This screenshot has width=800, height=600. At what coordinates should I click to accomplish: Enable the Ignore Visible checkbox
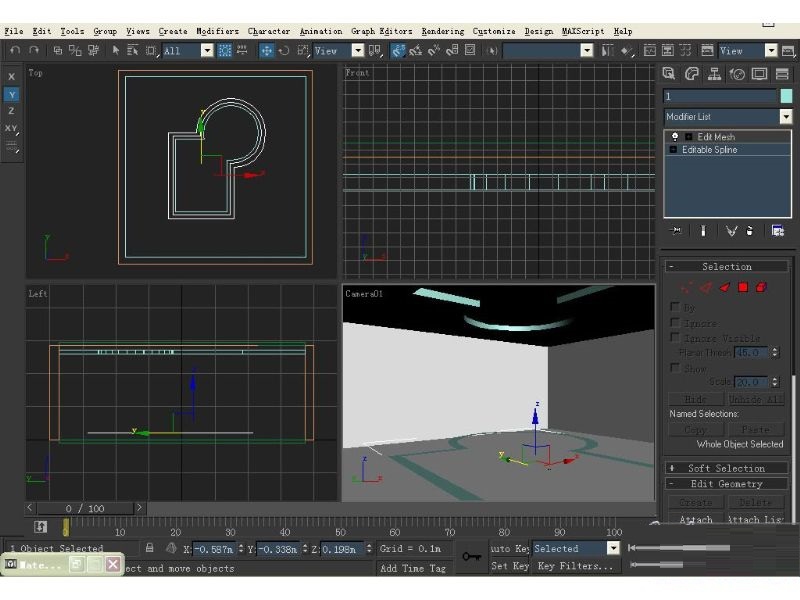[x=674, y=337]
